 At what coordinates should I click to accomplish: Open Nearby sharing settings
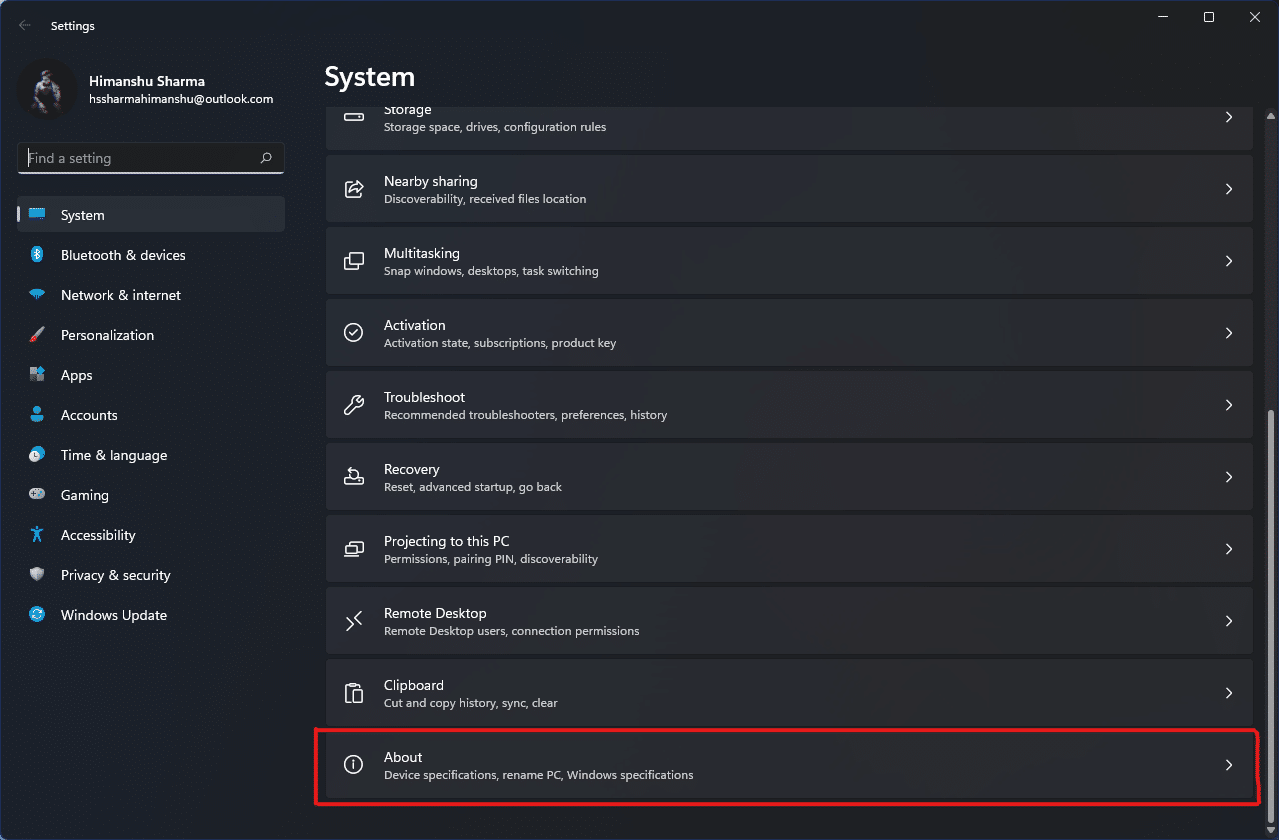(x=789, y=189)
